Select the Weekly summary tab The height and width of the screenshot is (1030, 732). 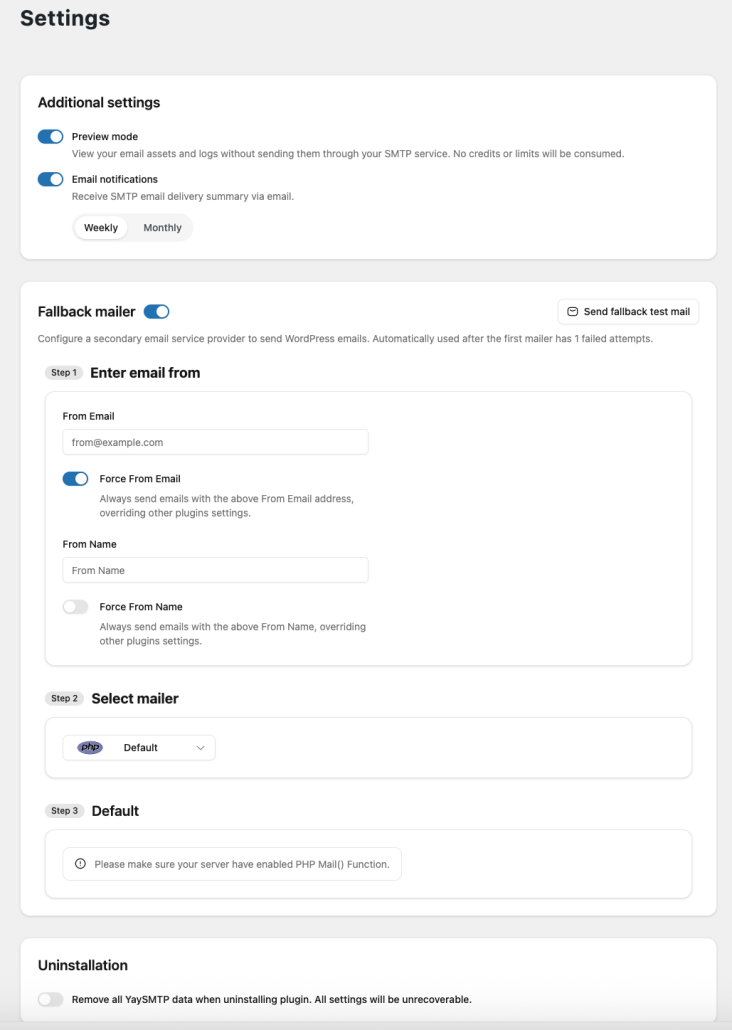coord(100,227)
